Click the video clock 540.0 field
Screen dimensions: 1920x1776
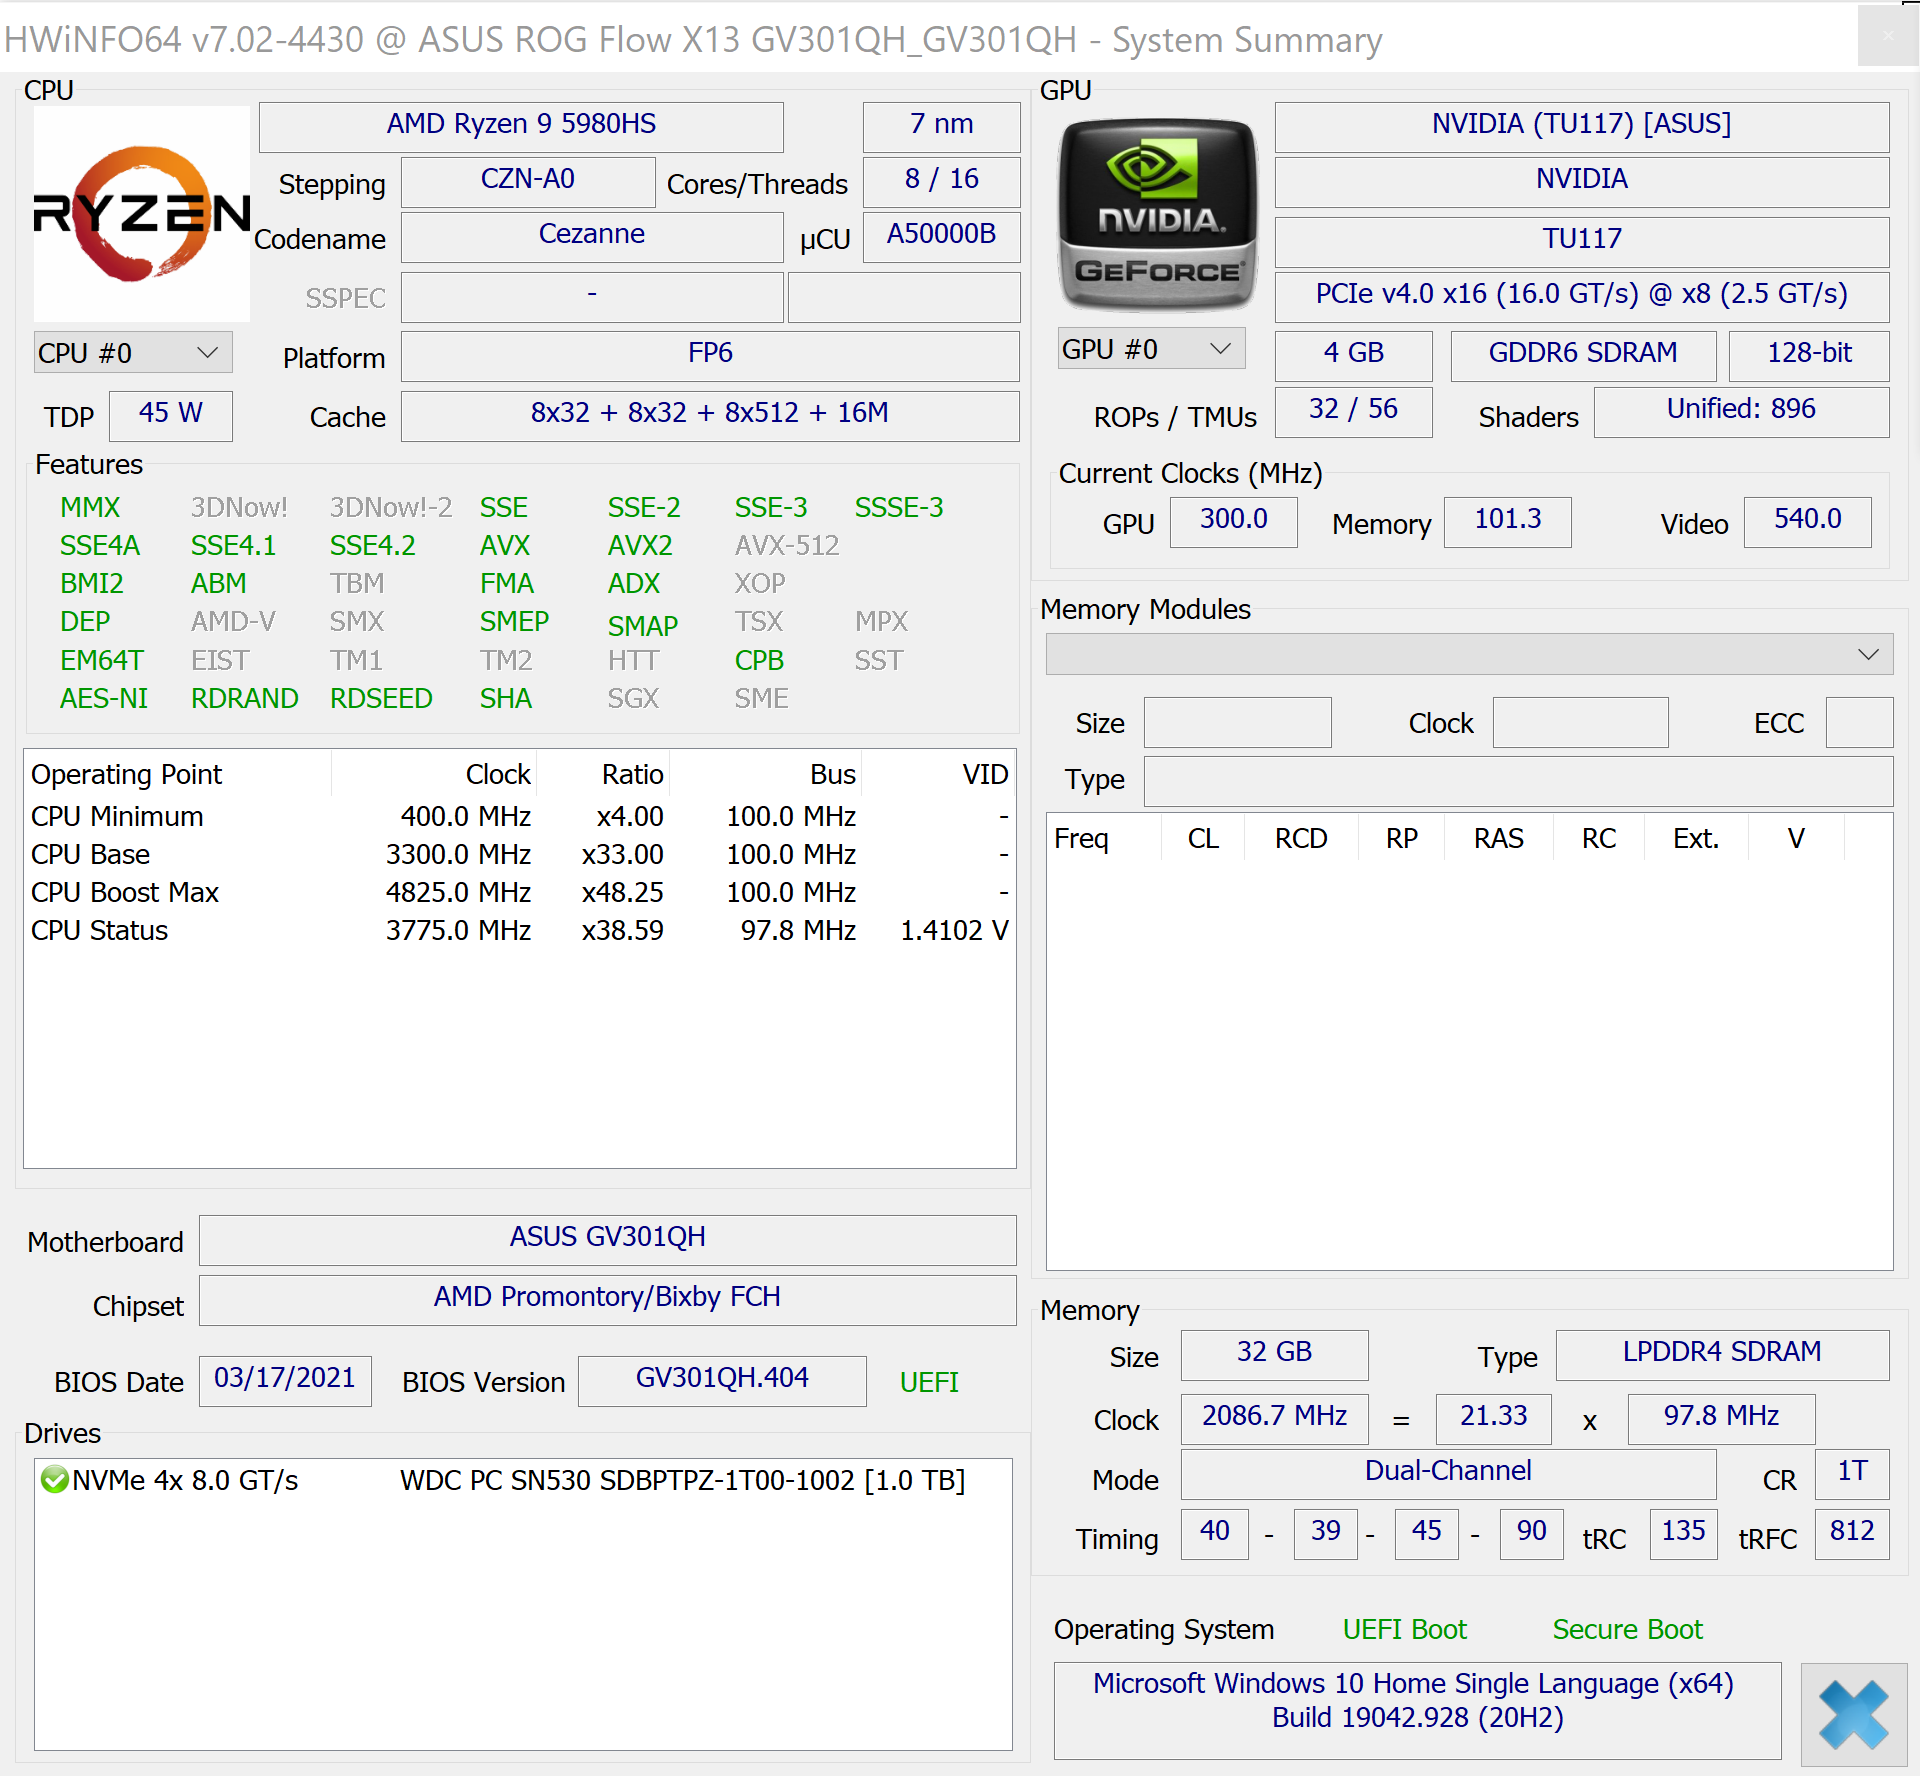tap(1808, 522)
